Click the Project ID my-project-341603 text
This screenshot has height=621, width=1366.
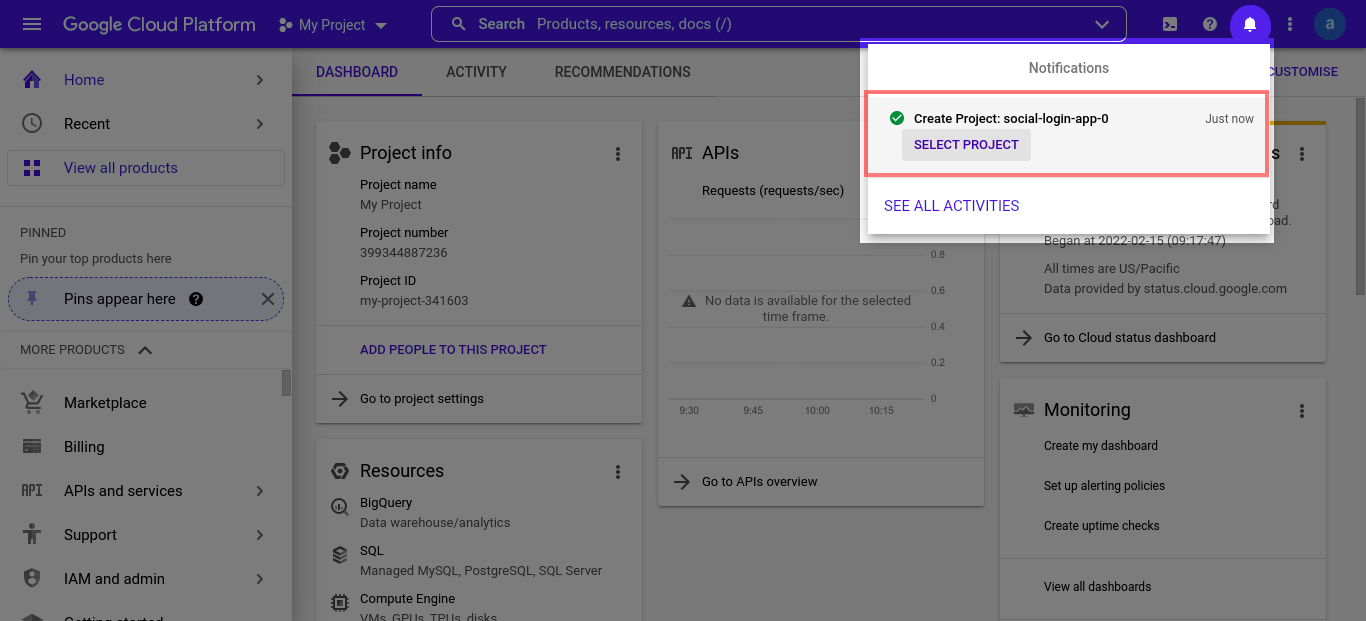(x=414, y=301)
